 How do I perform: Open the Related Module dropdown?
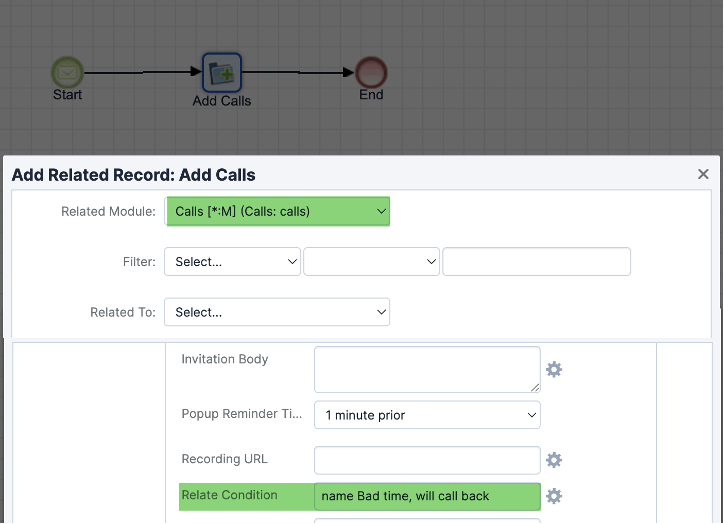click(x=277, y=211)
